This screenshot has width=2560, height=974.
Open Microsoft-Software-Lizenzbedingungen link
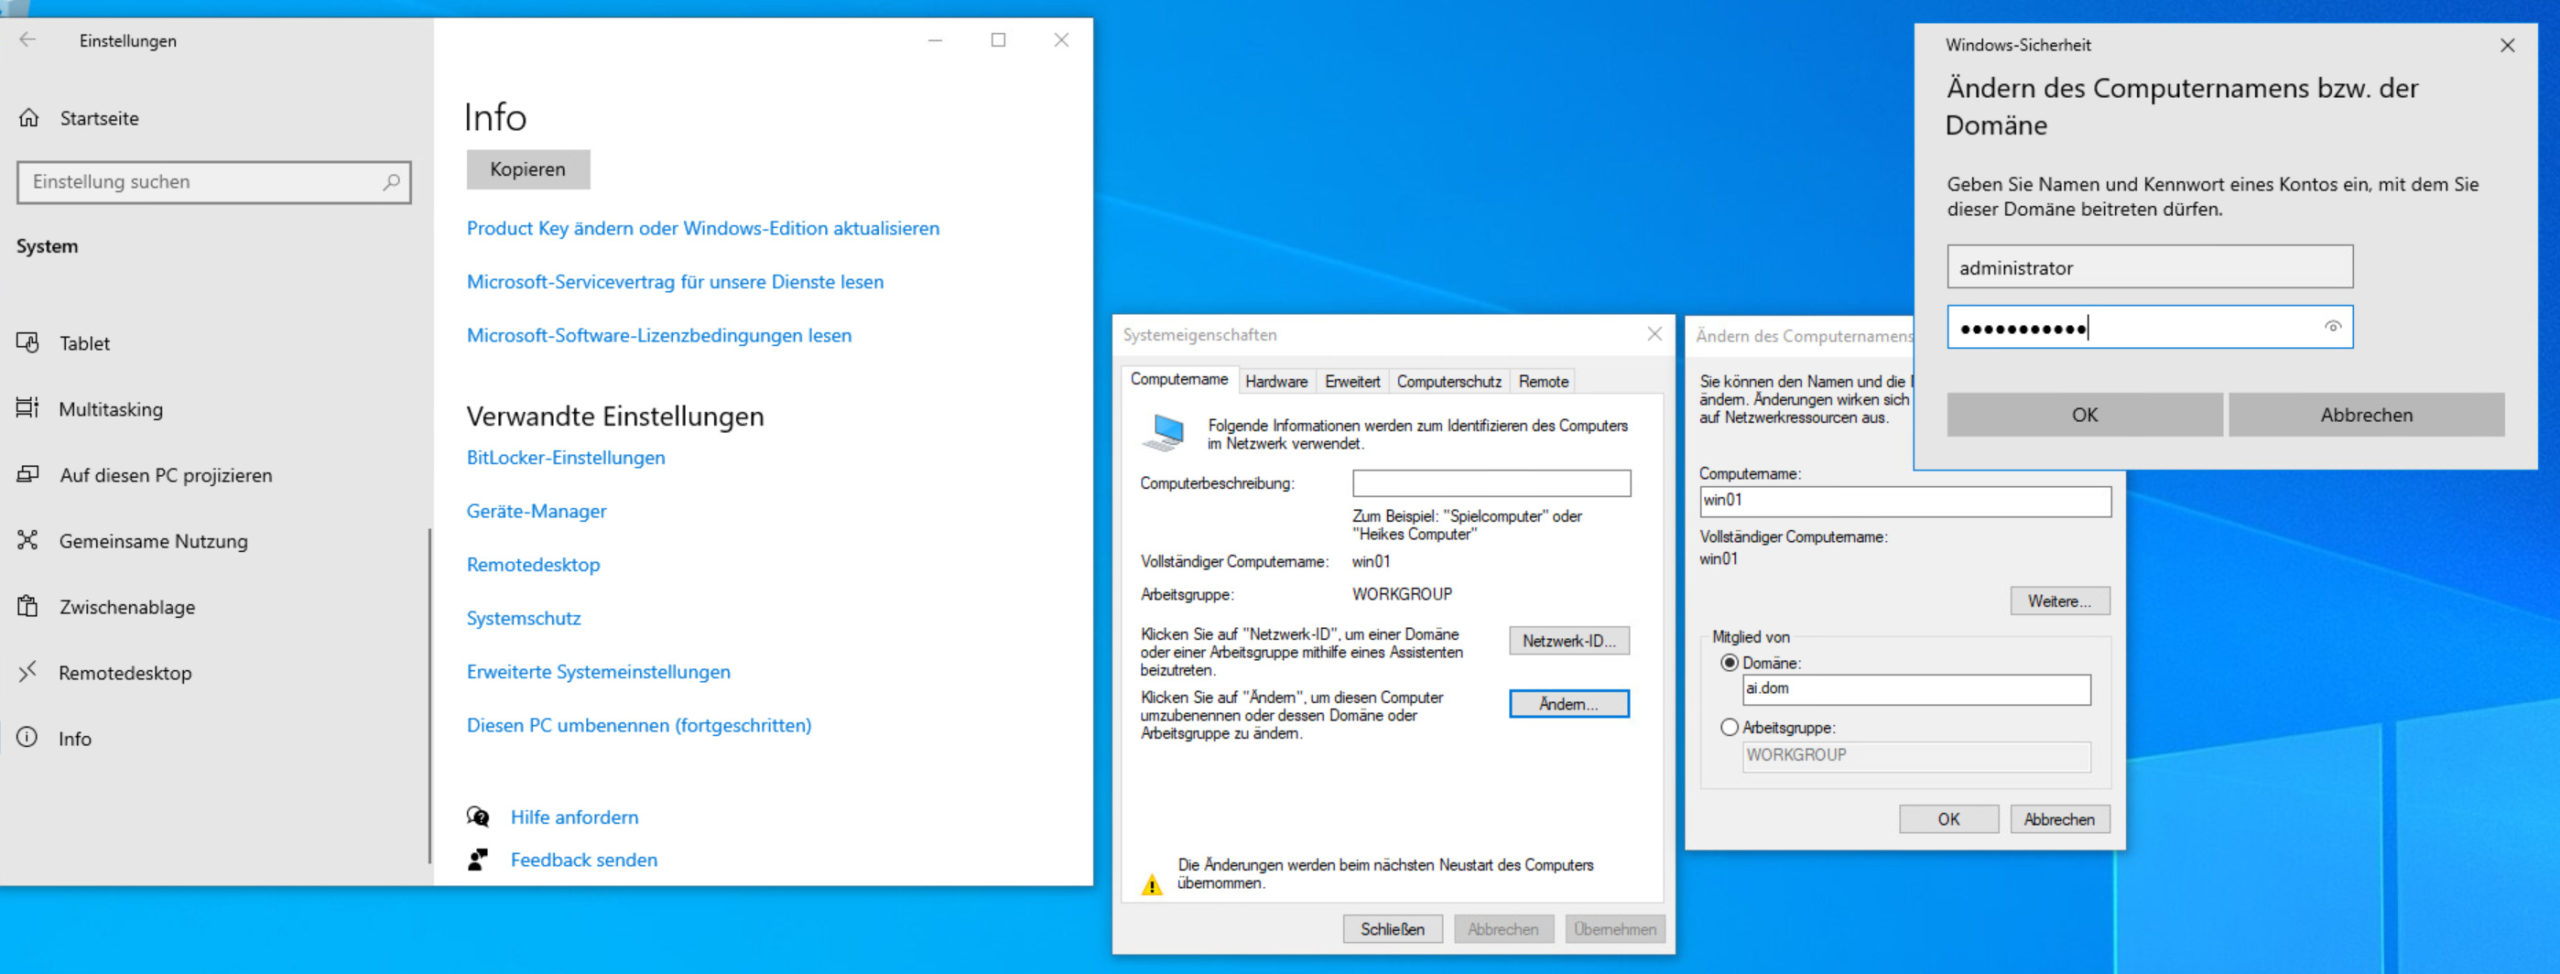click(x=659, y=335)
